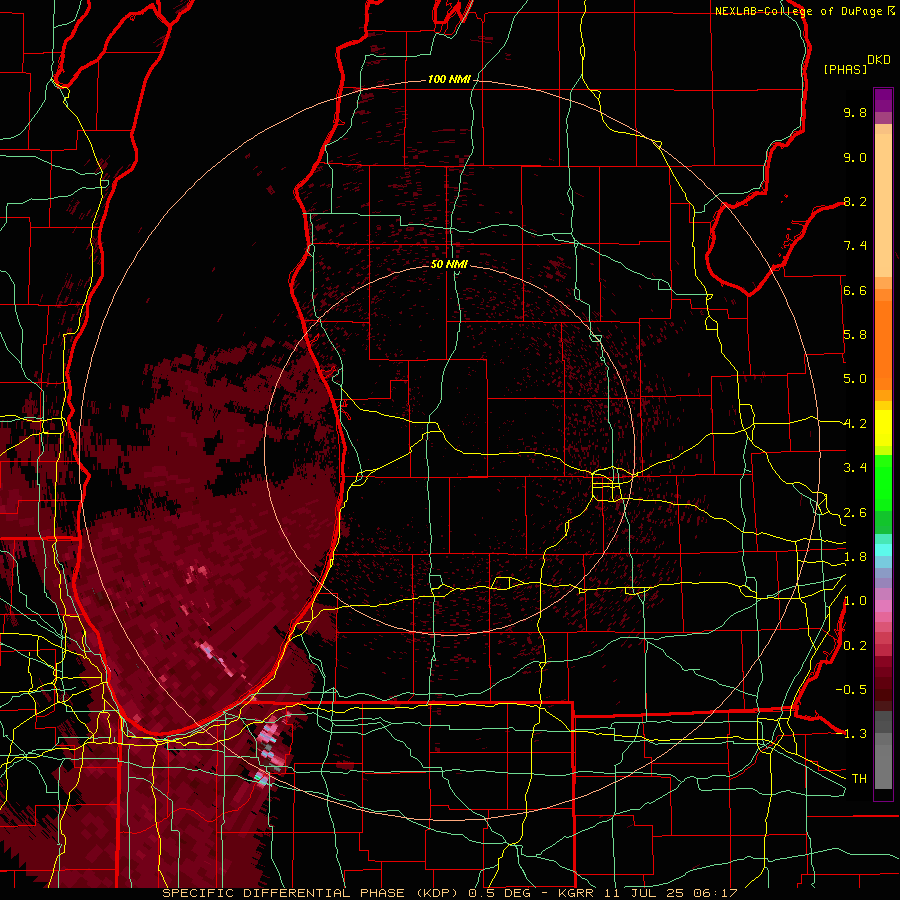This screenshot has width=900, height=900.
Task: Click the 3.4 value on the scale
Action: (x=855, y=468)
